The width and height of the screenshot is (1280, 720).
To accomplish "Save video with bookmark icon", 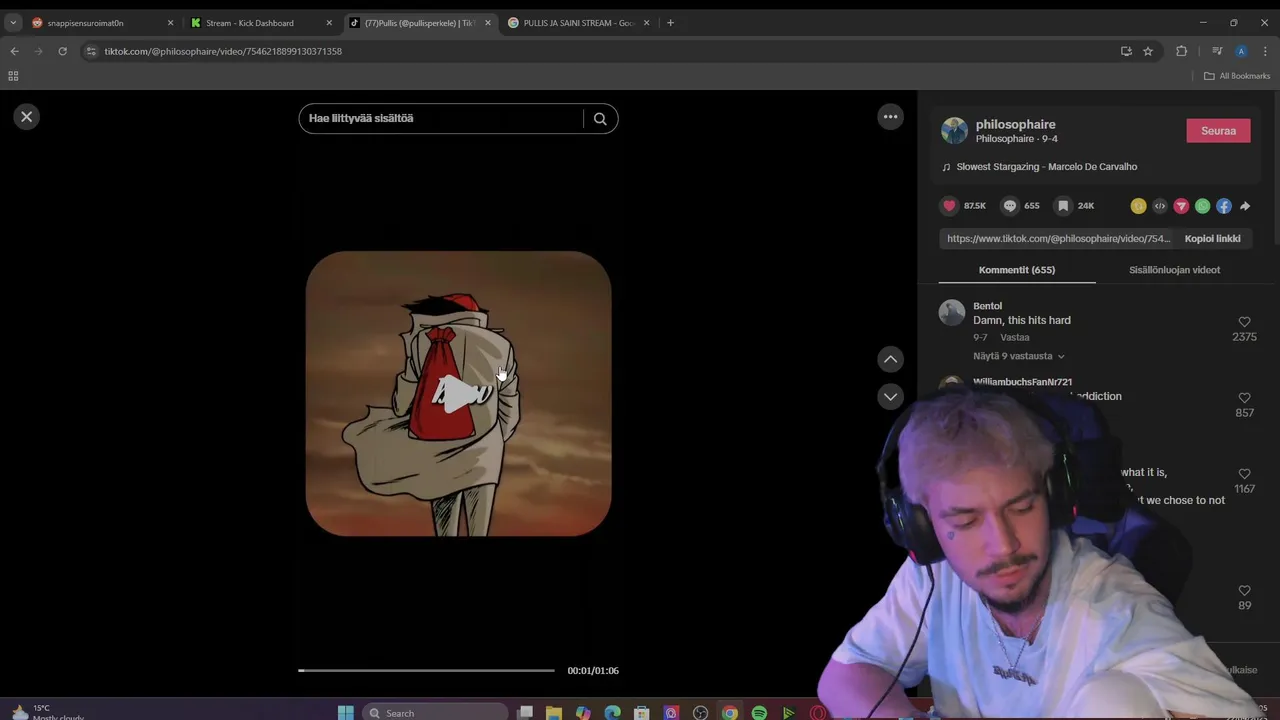I will click(x=1063, y=206).
